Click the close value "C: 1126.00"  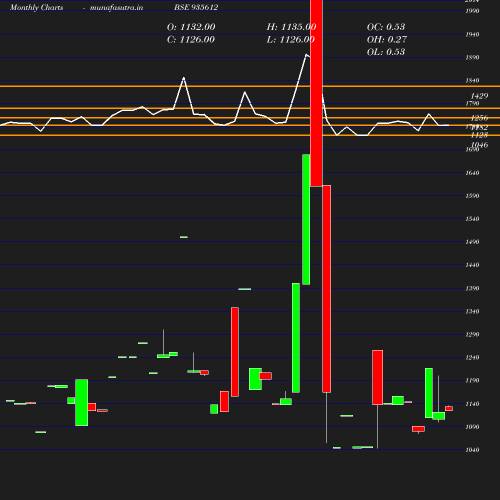[x=191, y=39]
